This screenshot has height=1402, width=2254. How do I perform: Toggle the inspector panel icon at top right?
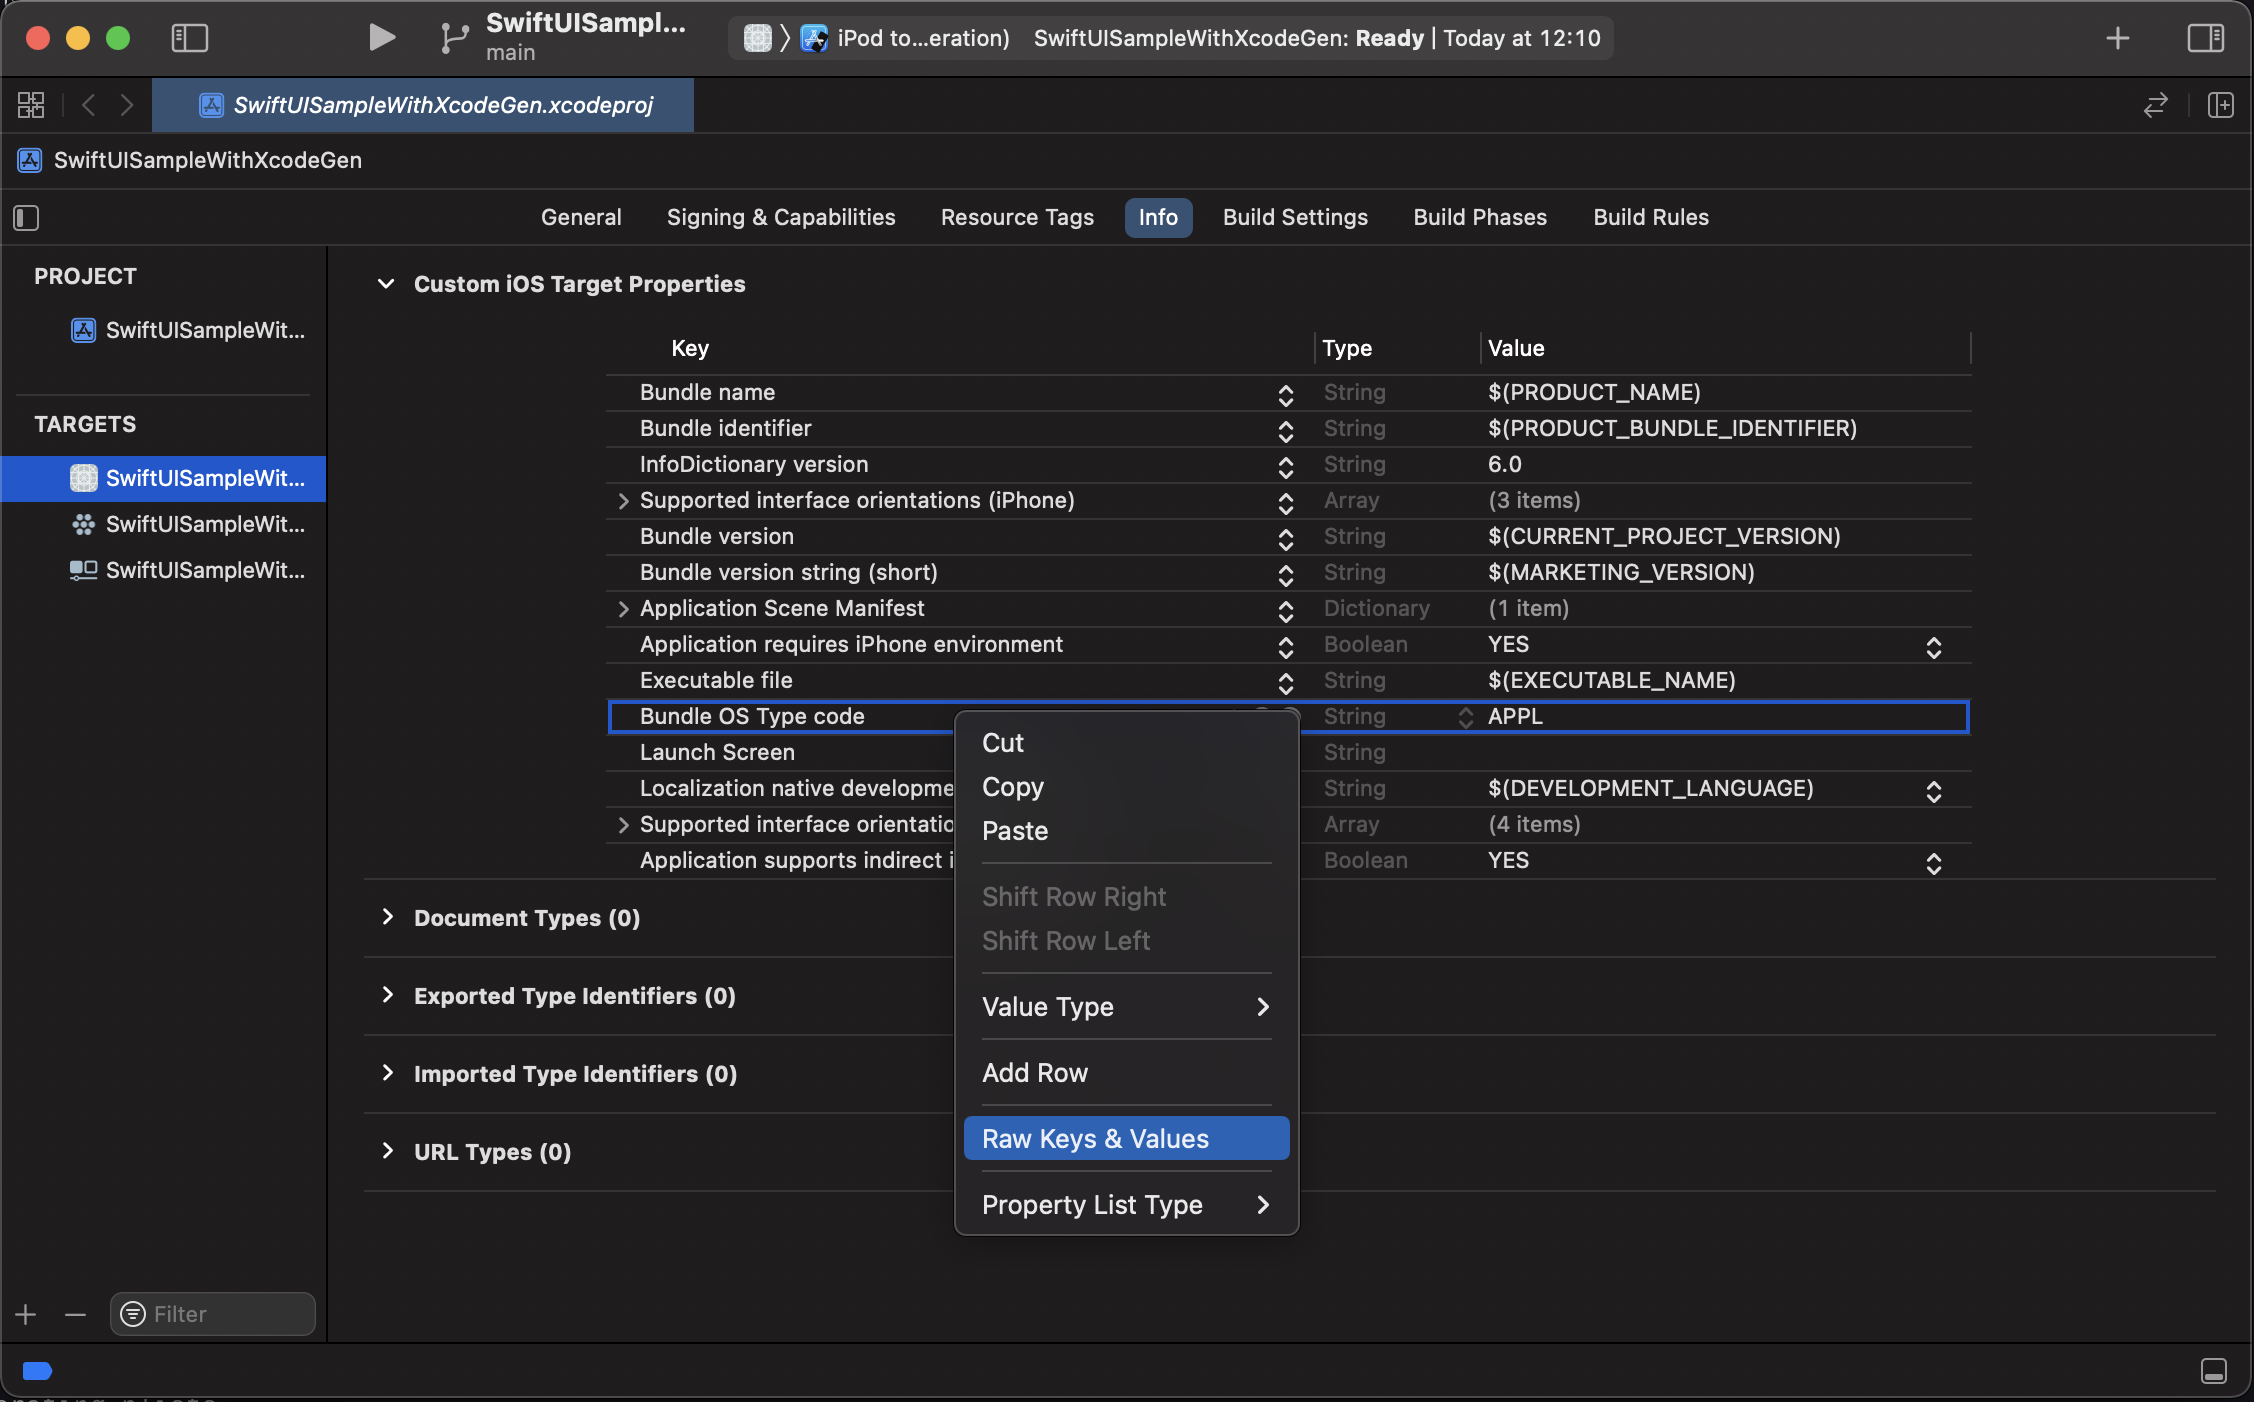(x=2207, y=38)
